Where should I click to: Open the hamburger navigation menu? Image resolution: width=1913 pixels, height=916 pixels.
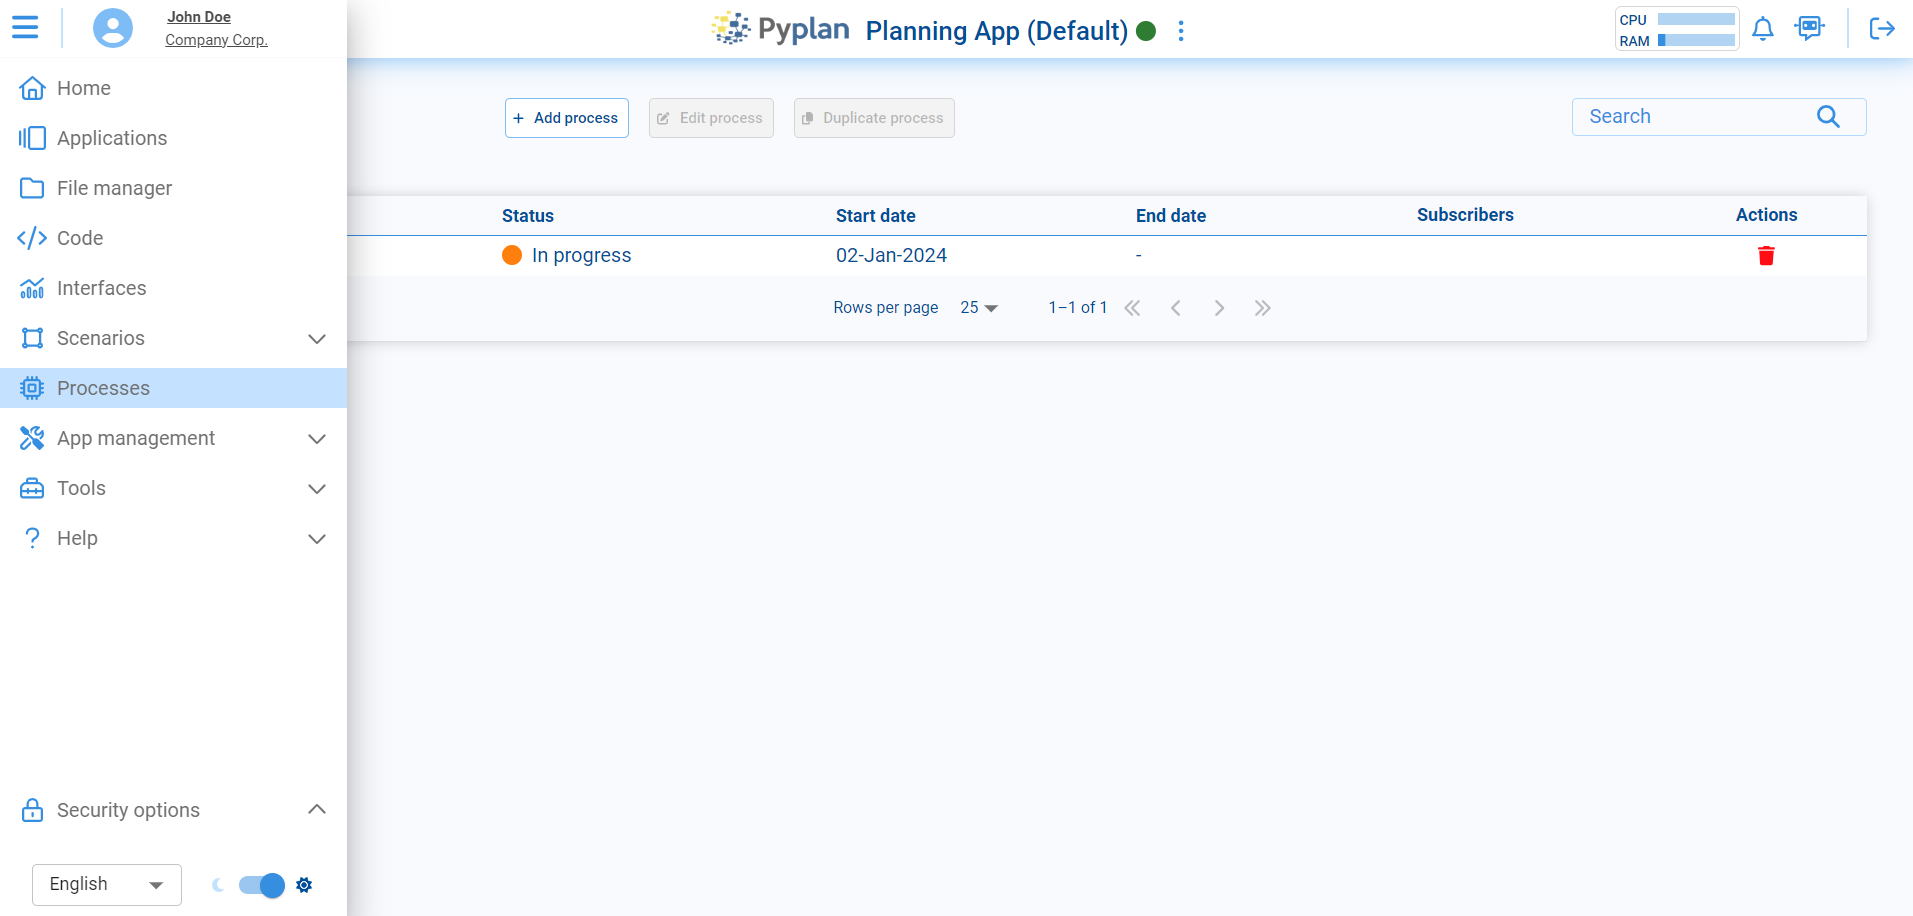click(x=26, y=28)
